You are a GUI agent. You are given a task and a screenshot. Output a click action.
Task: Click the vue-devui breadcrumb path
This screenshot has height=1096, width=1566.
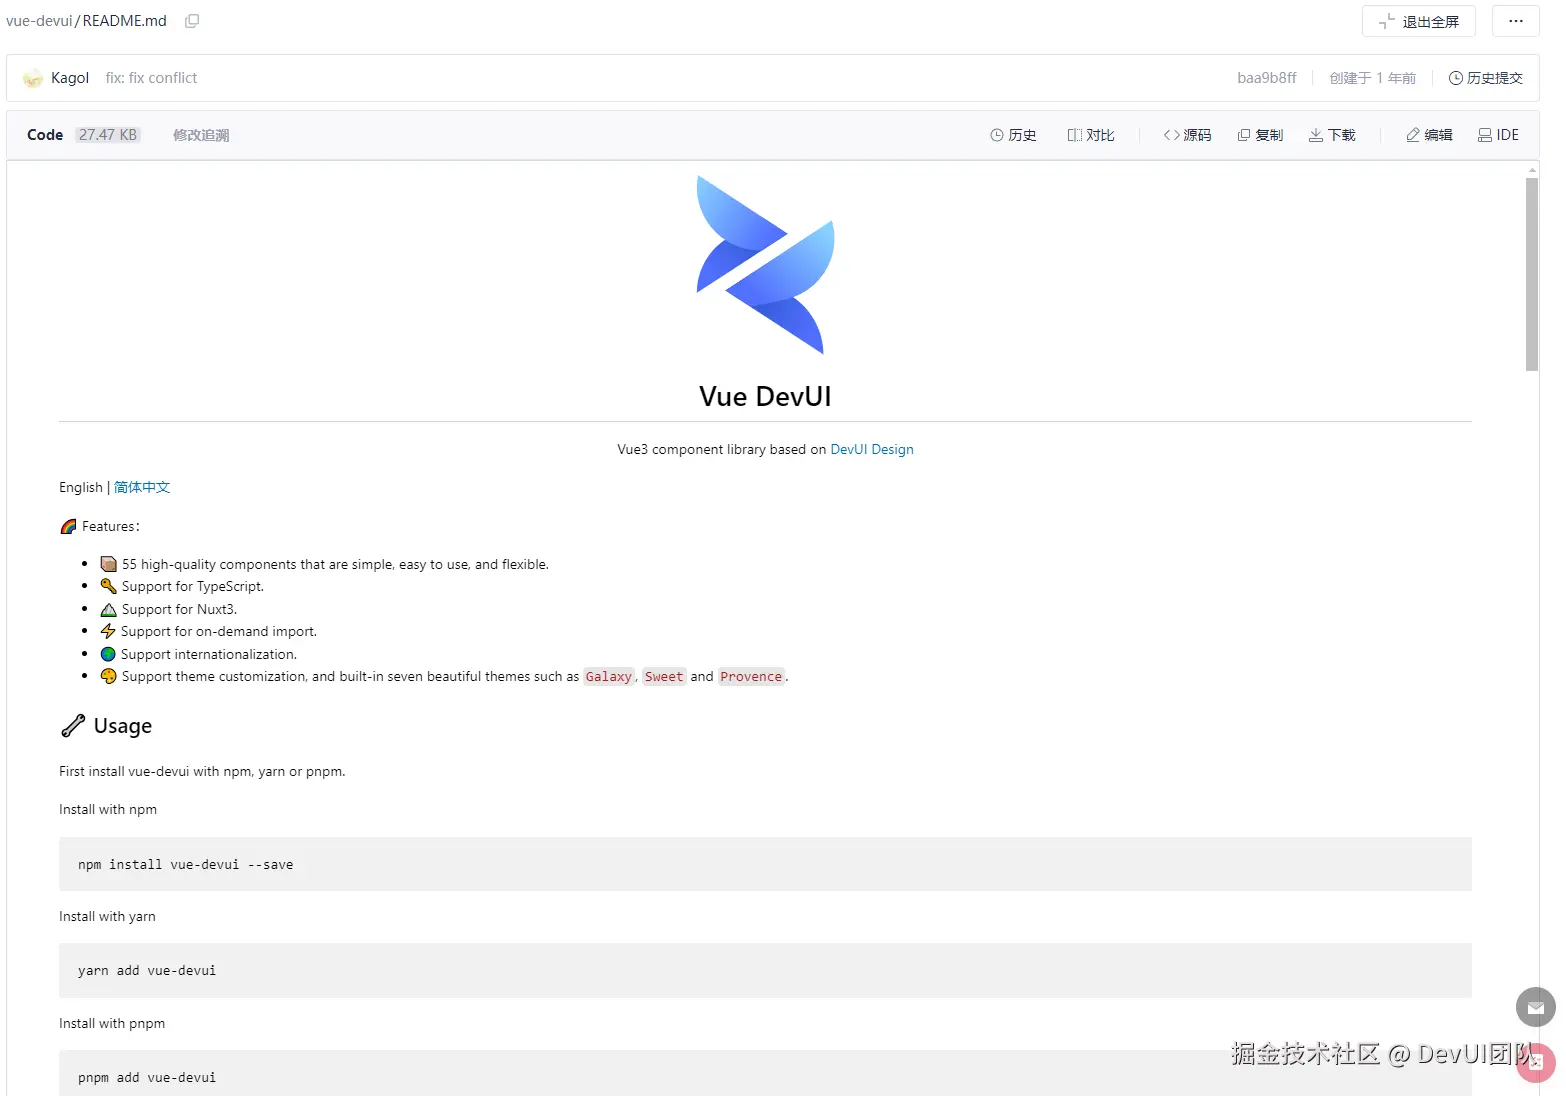[x=39, y=21]
